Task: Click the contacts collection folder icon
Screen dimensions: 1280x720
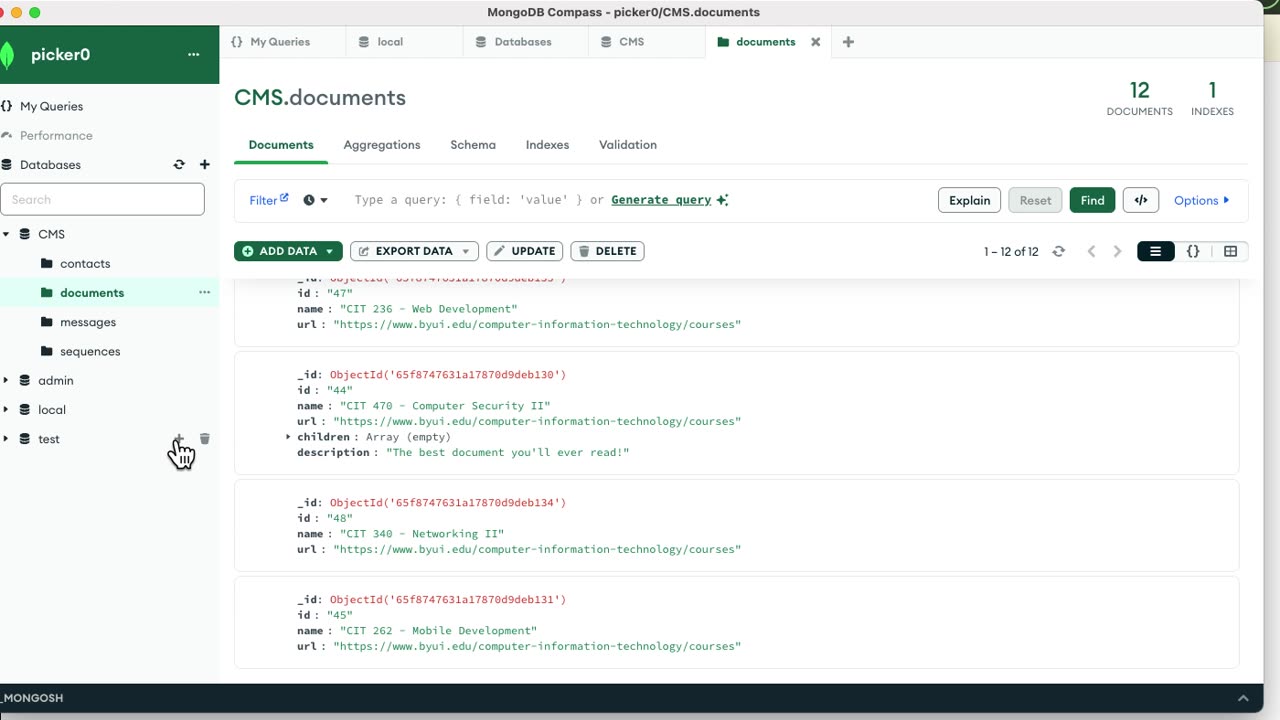Action: [x=47, y=263]
